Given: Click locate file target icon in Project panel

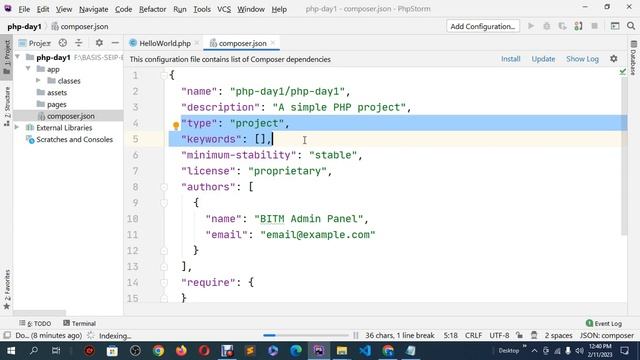Looking at the screenshot, I should (x=62, y=43).
